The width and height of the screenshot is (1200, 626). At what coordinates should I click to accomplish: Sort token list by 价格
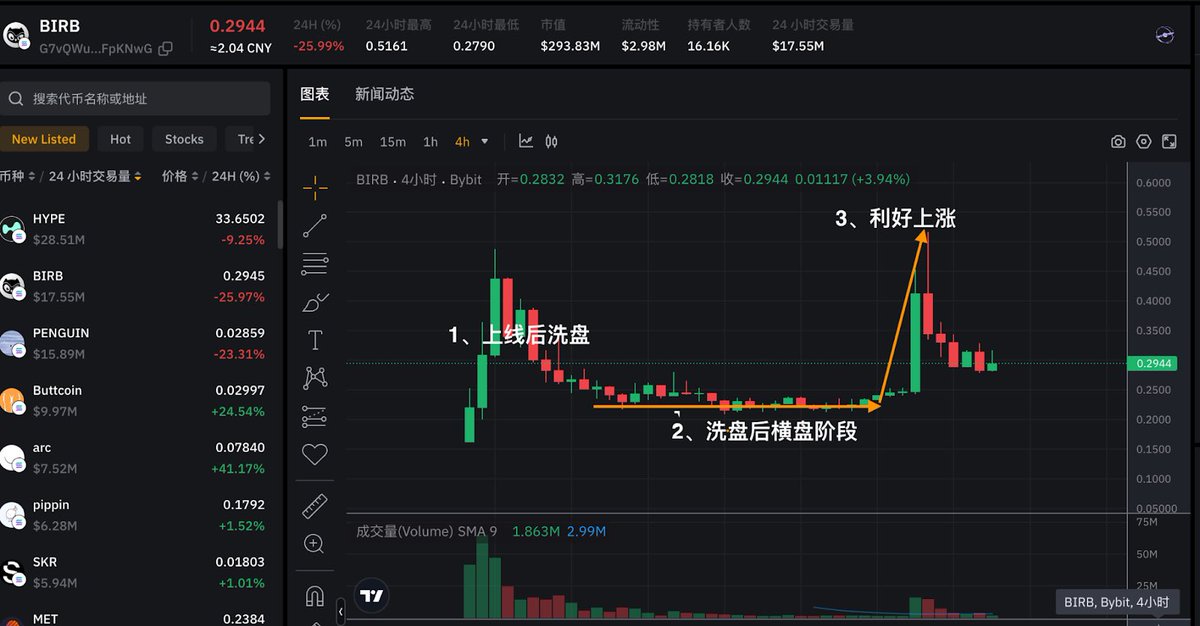[180, 176]
